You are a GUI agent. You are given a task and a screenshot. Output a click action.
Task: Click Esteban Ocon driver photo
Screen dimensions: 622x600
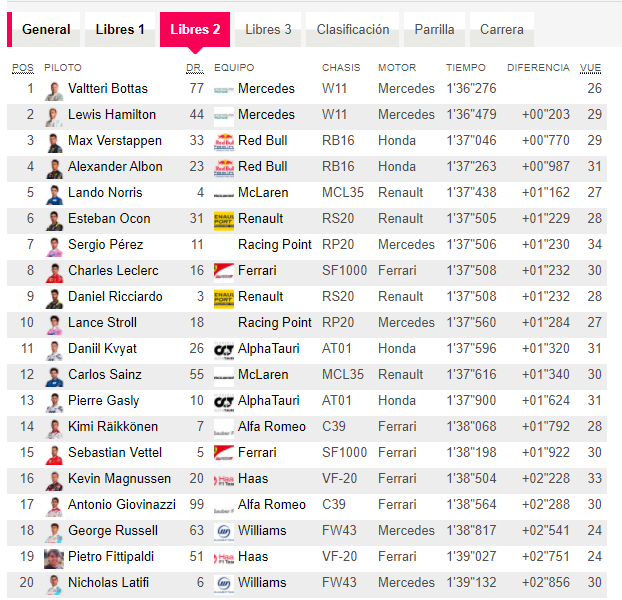pos(54,221)
